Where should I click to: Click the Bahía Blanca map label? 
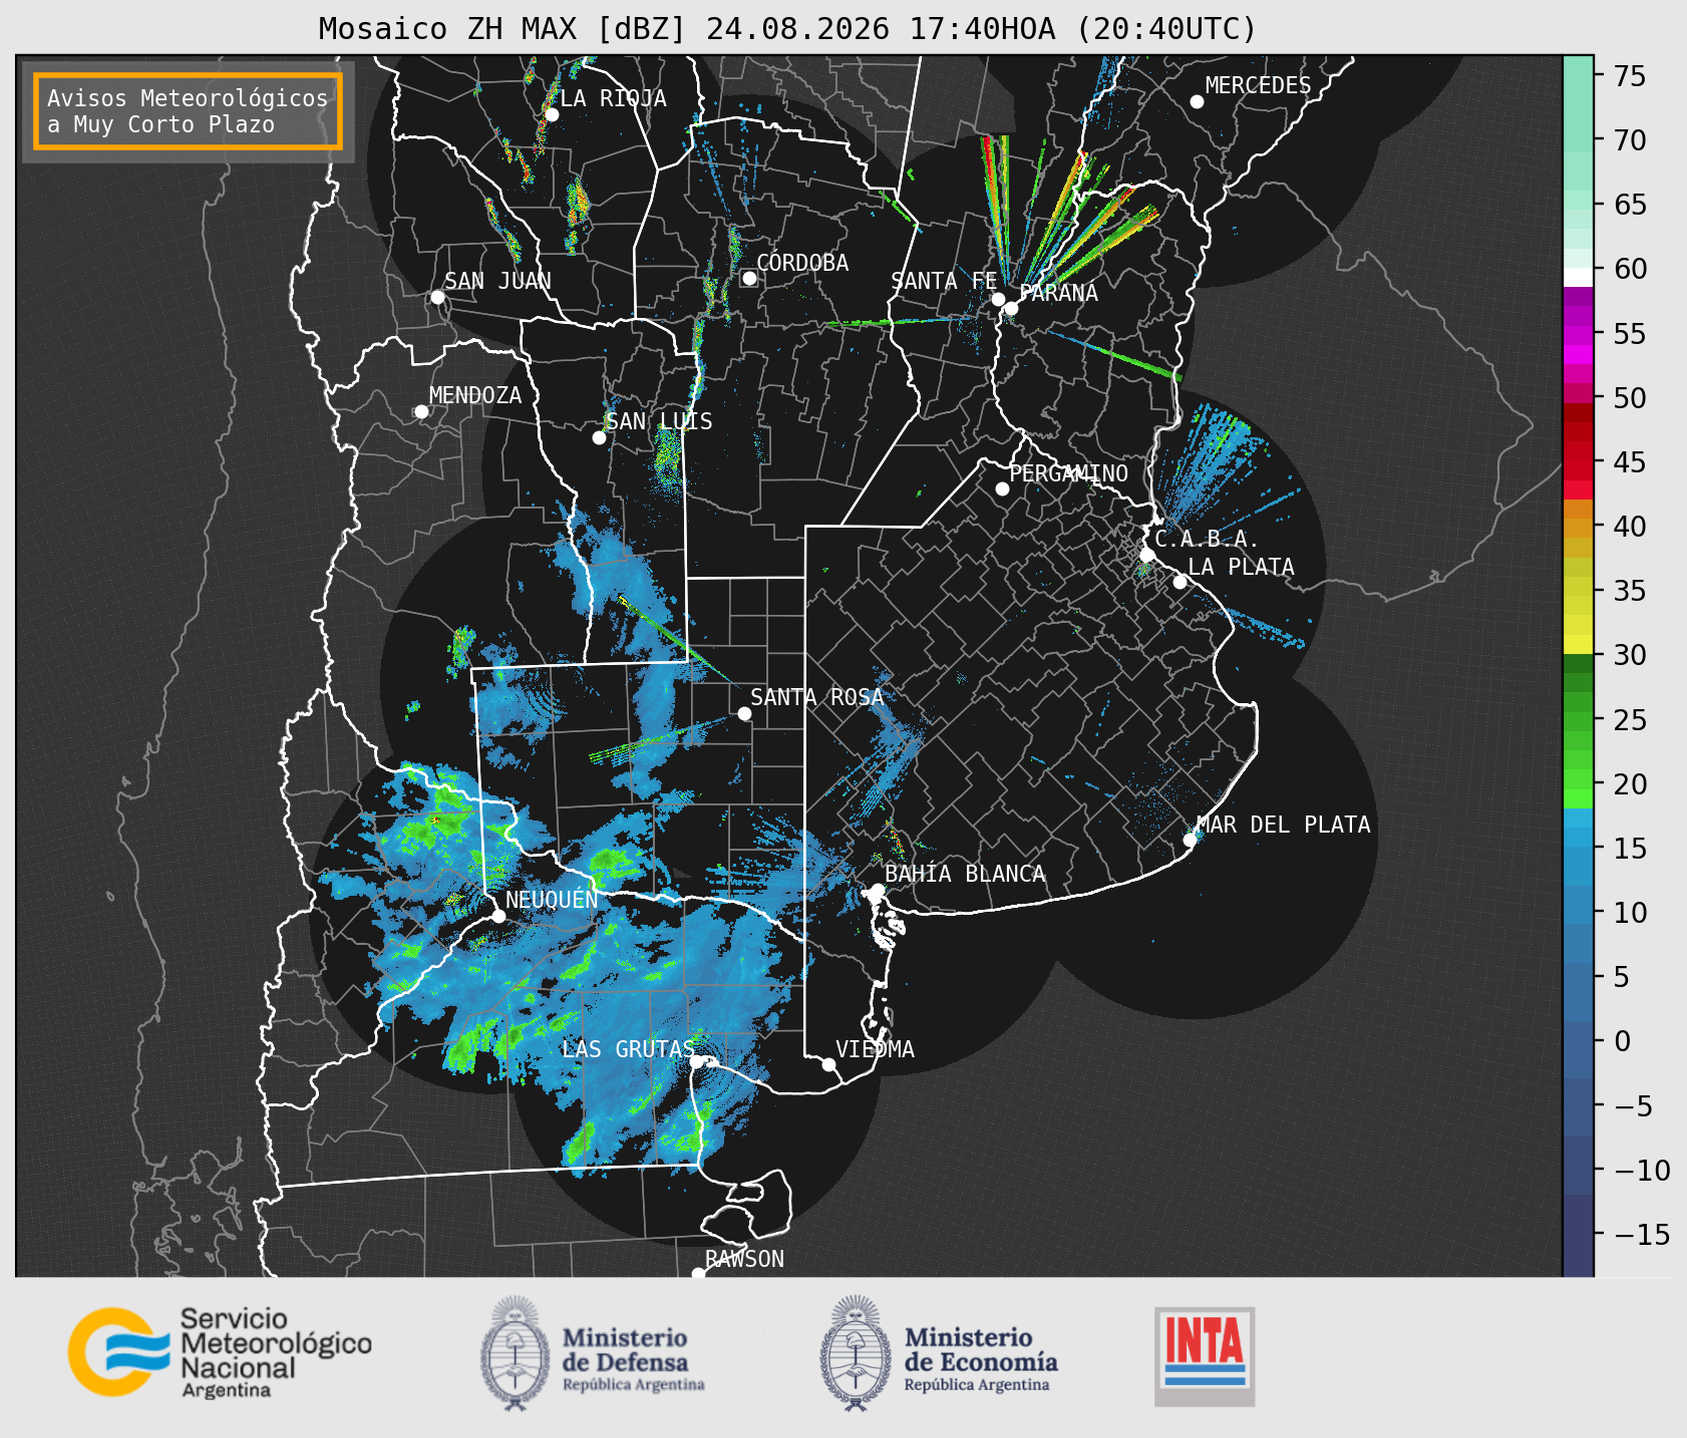965,874
